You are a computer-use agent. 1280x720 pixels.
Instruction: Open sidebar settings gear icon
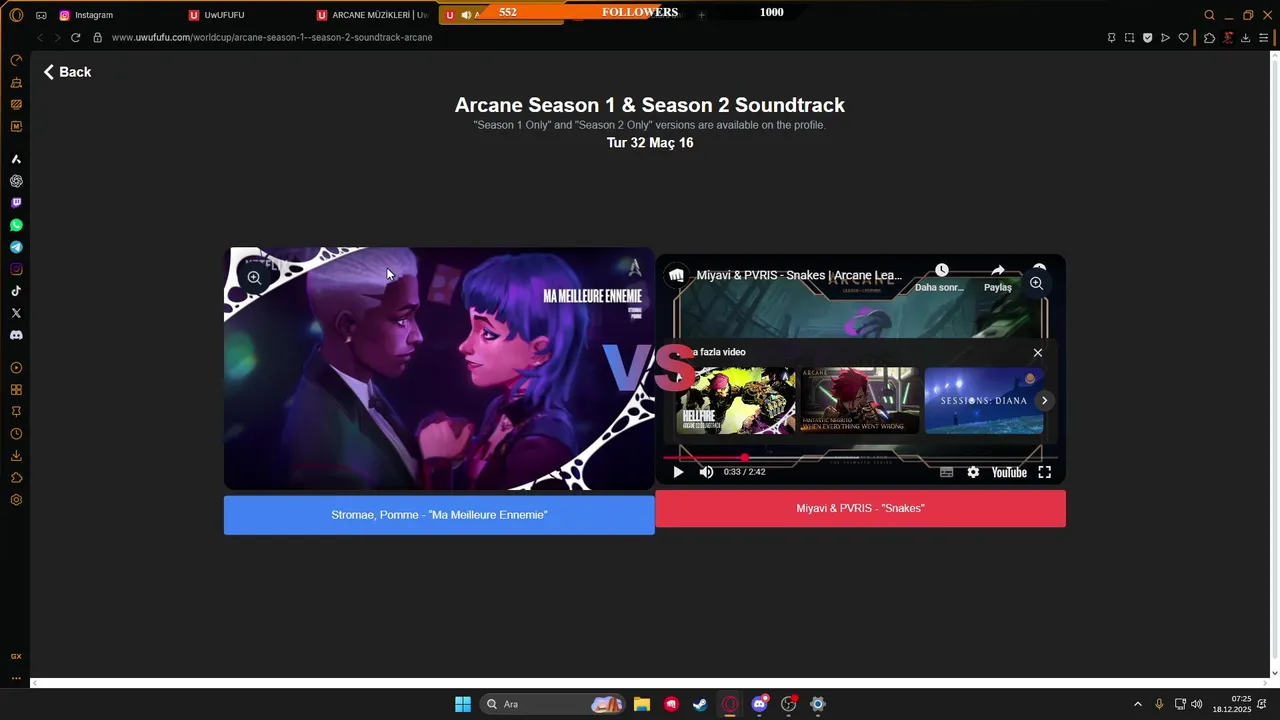coord(16,500)
